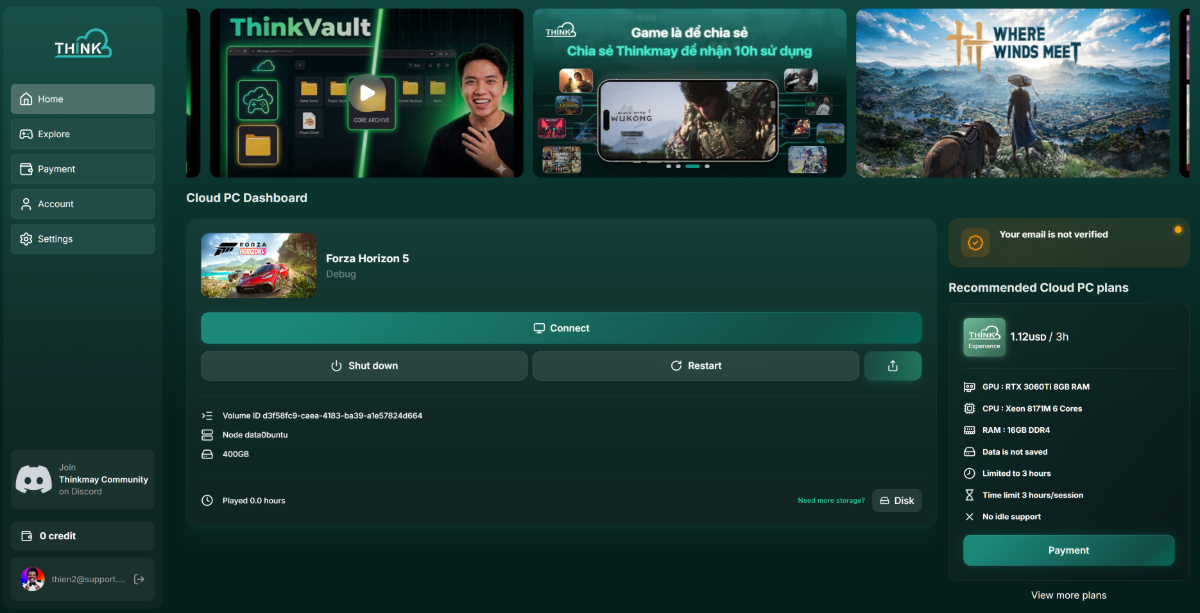Click the Time limit 3 hours/session text
The width and height of the screenshot is (1200, 613).
pos(1033,495)
